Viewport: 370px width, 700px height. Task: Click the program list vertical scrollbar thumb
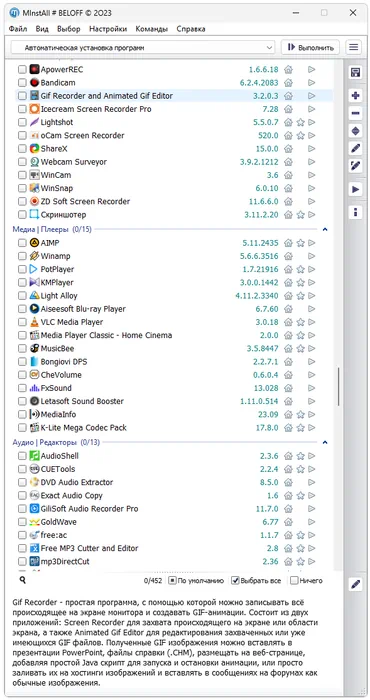point(338,386)
